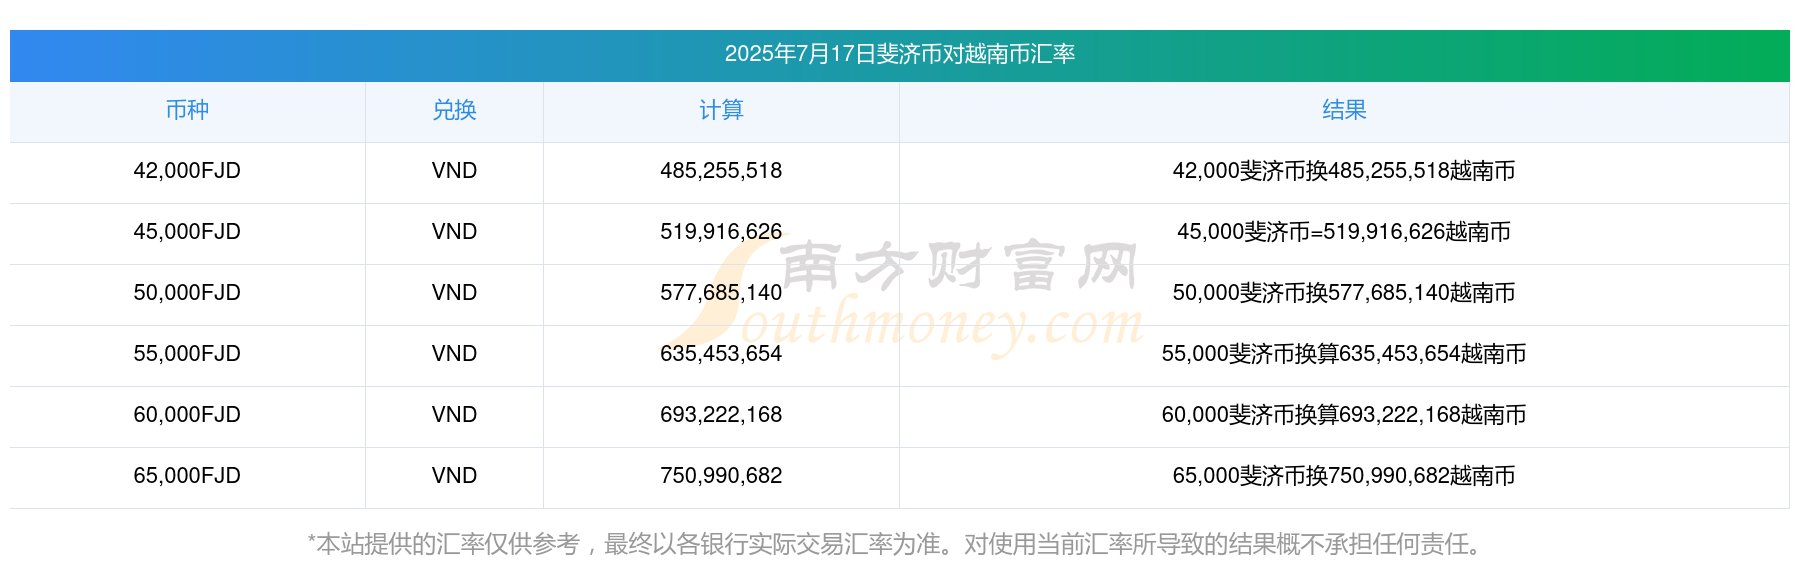This screenshot has width=1800, height=575.
Task: Click VND in the 50,000FJD row
Action: 454,293
